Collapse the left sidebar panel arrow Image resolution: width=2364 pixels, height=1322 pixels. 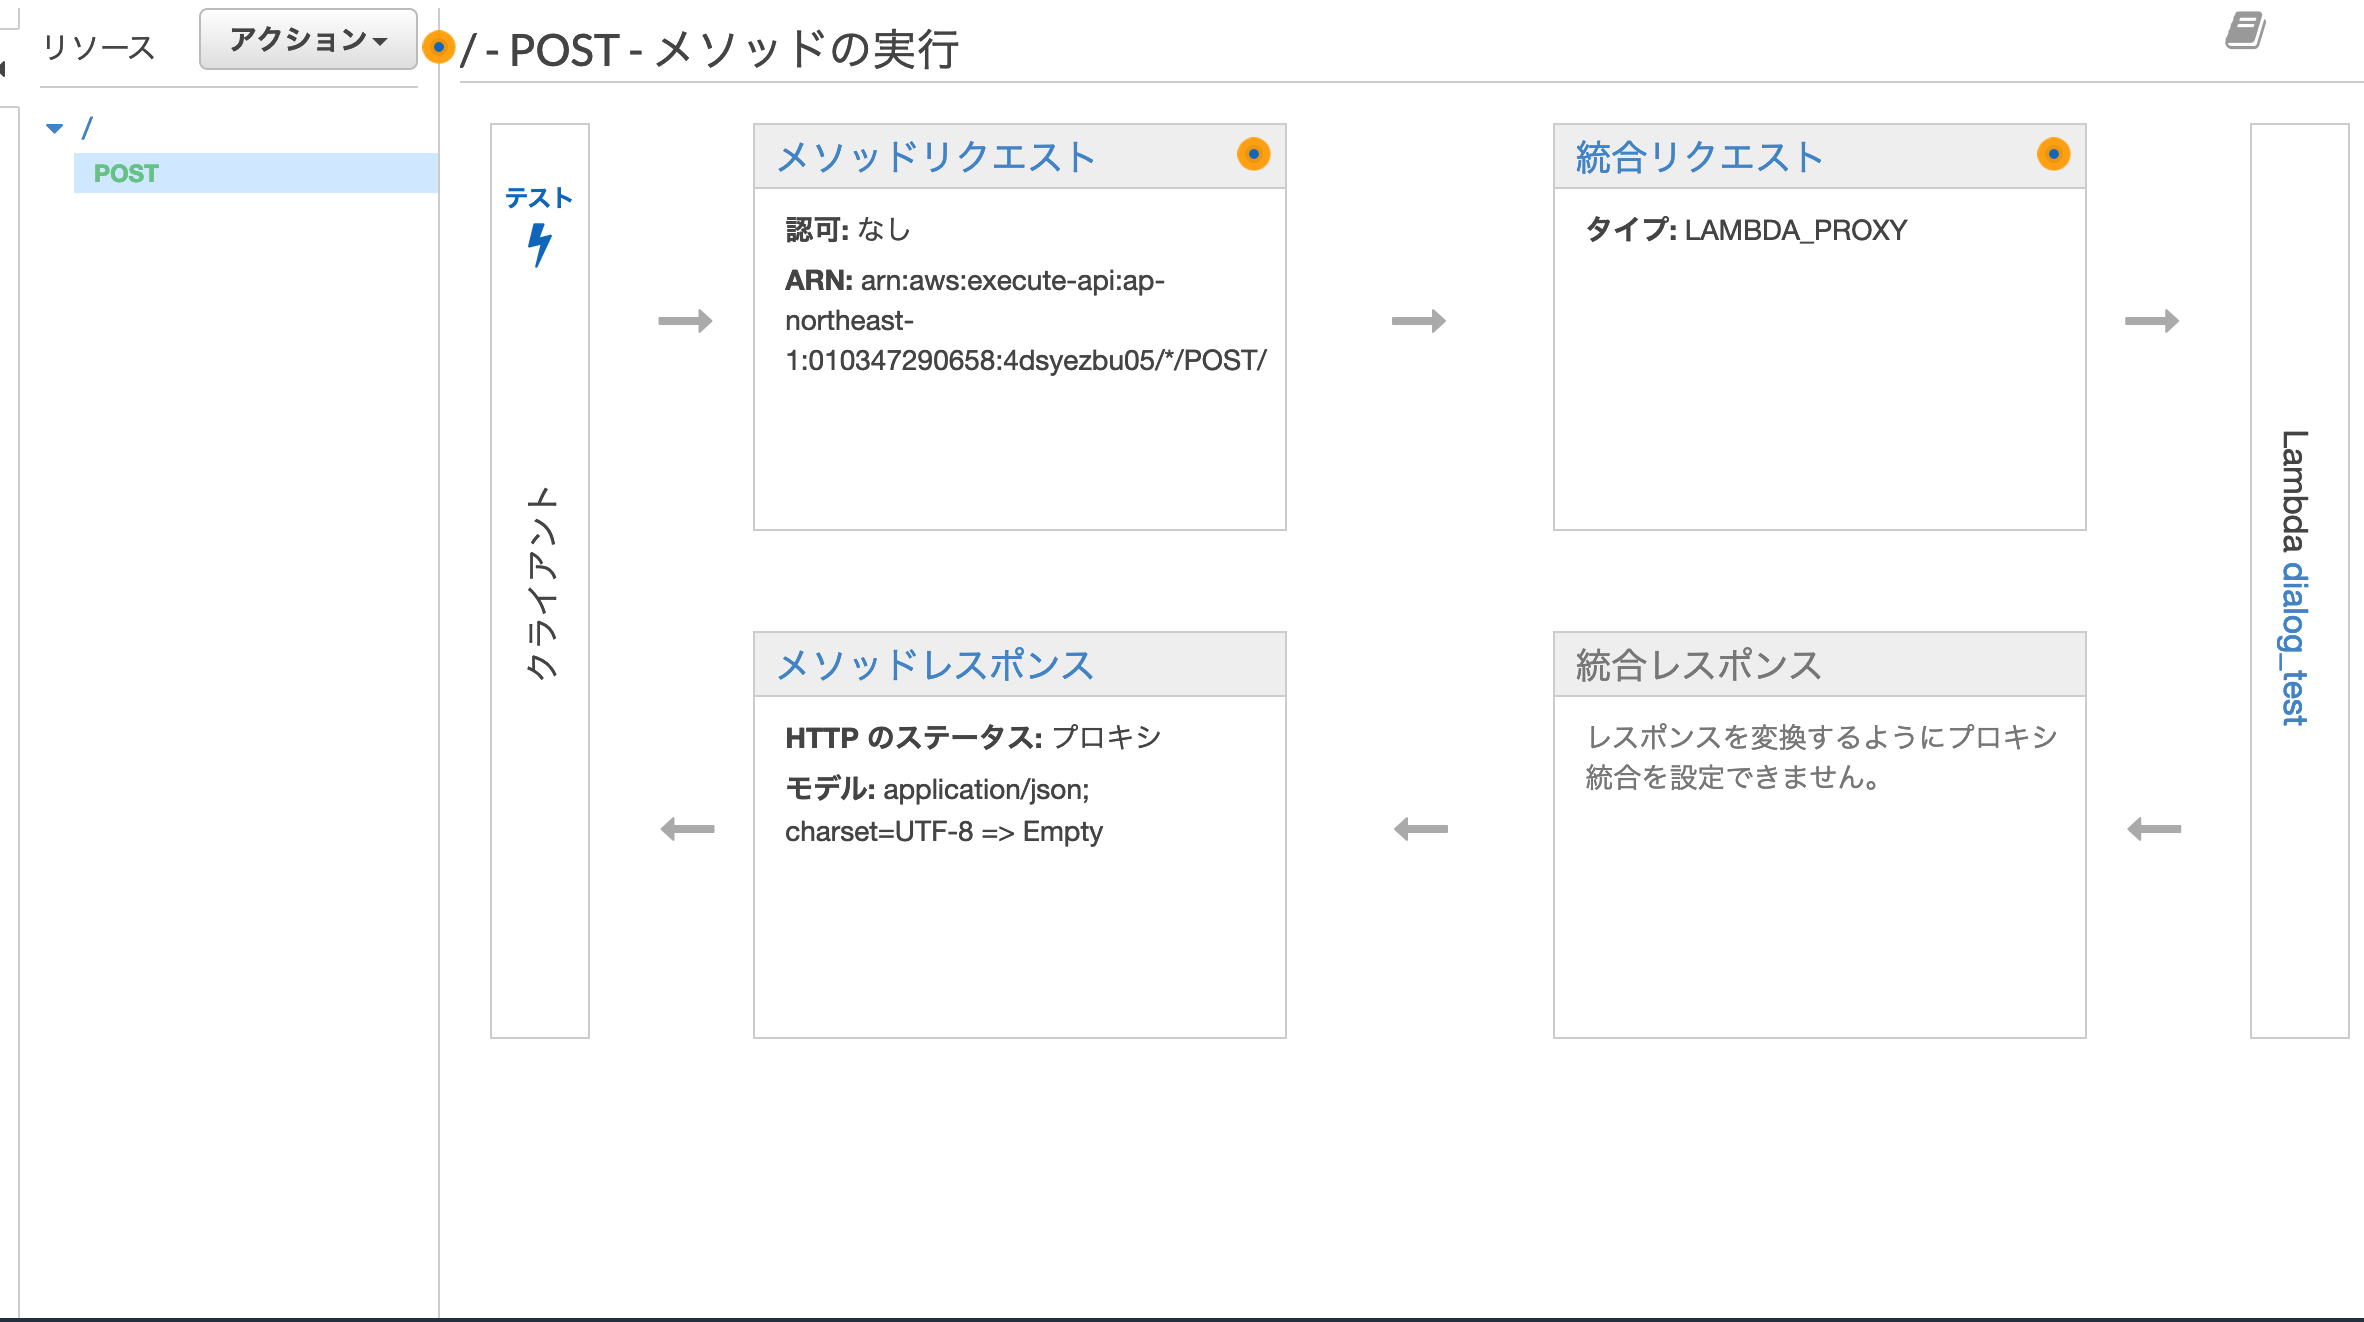(x=3, y=68)
